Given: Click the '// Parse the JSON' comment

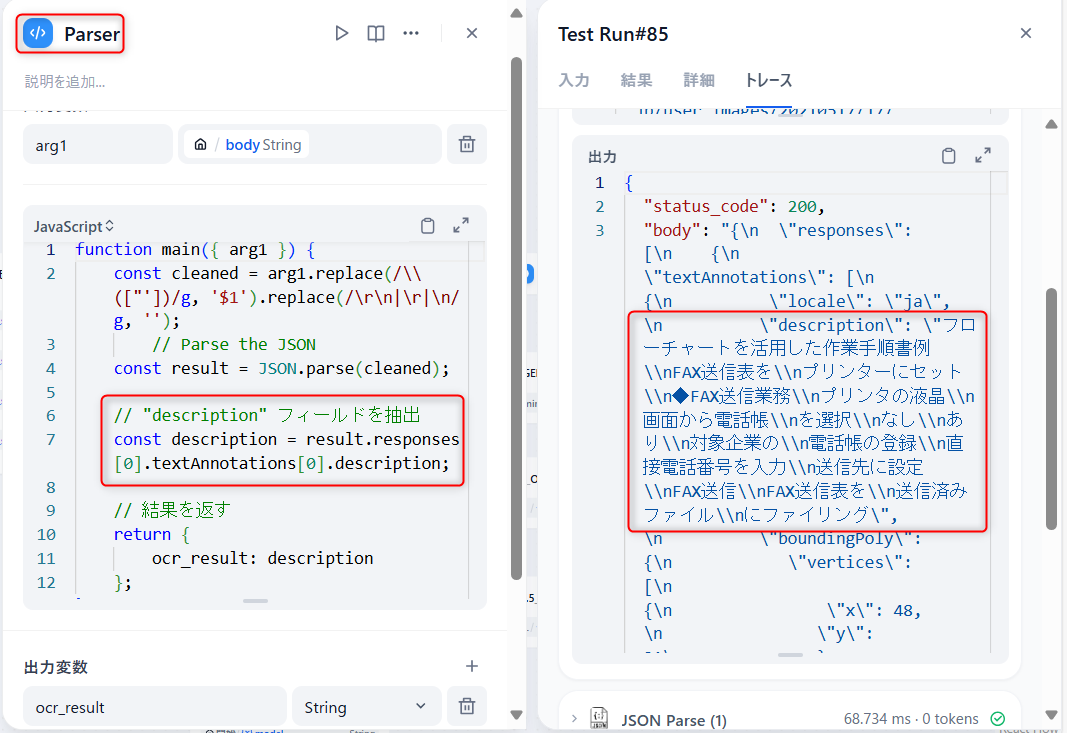Looking at the screenshot, I should point(234,344).
